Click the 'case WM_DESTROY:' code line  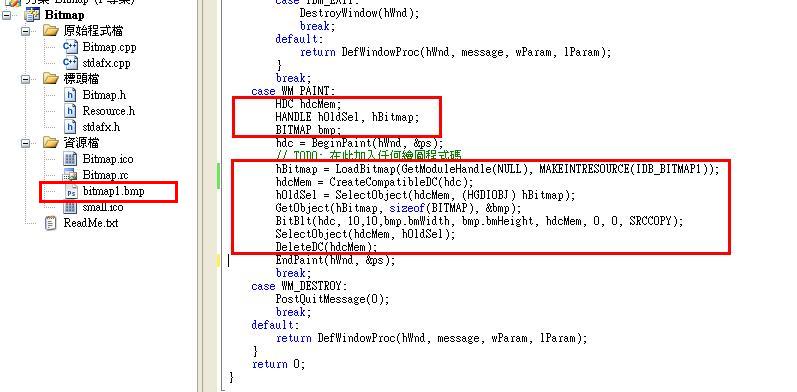(x=299, y=286)
